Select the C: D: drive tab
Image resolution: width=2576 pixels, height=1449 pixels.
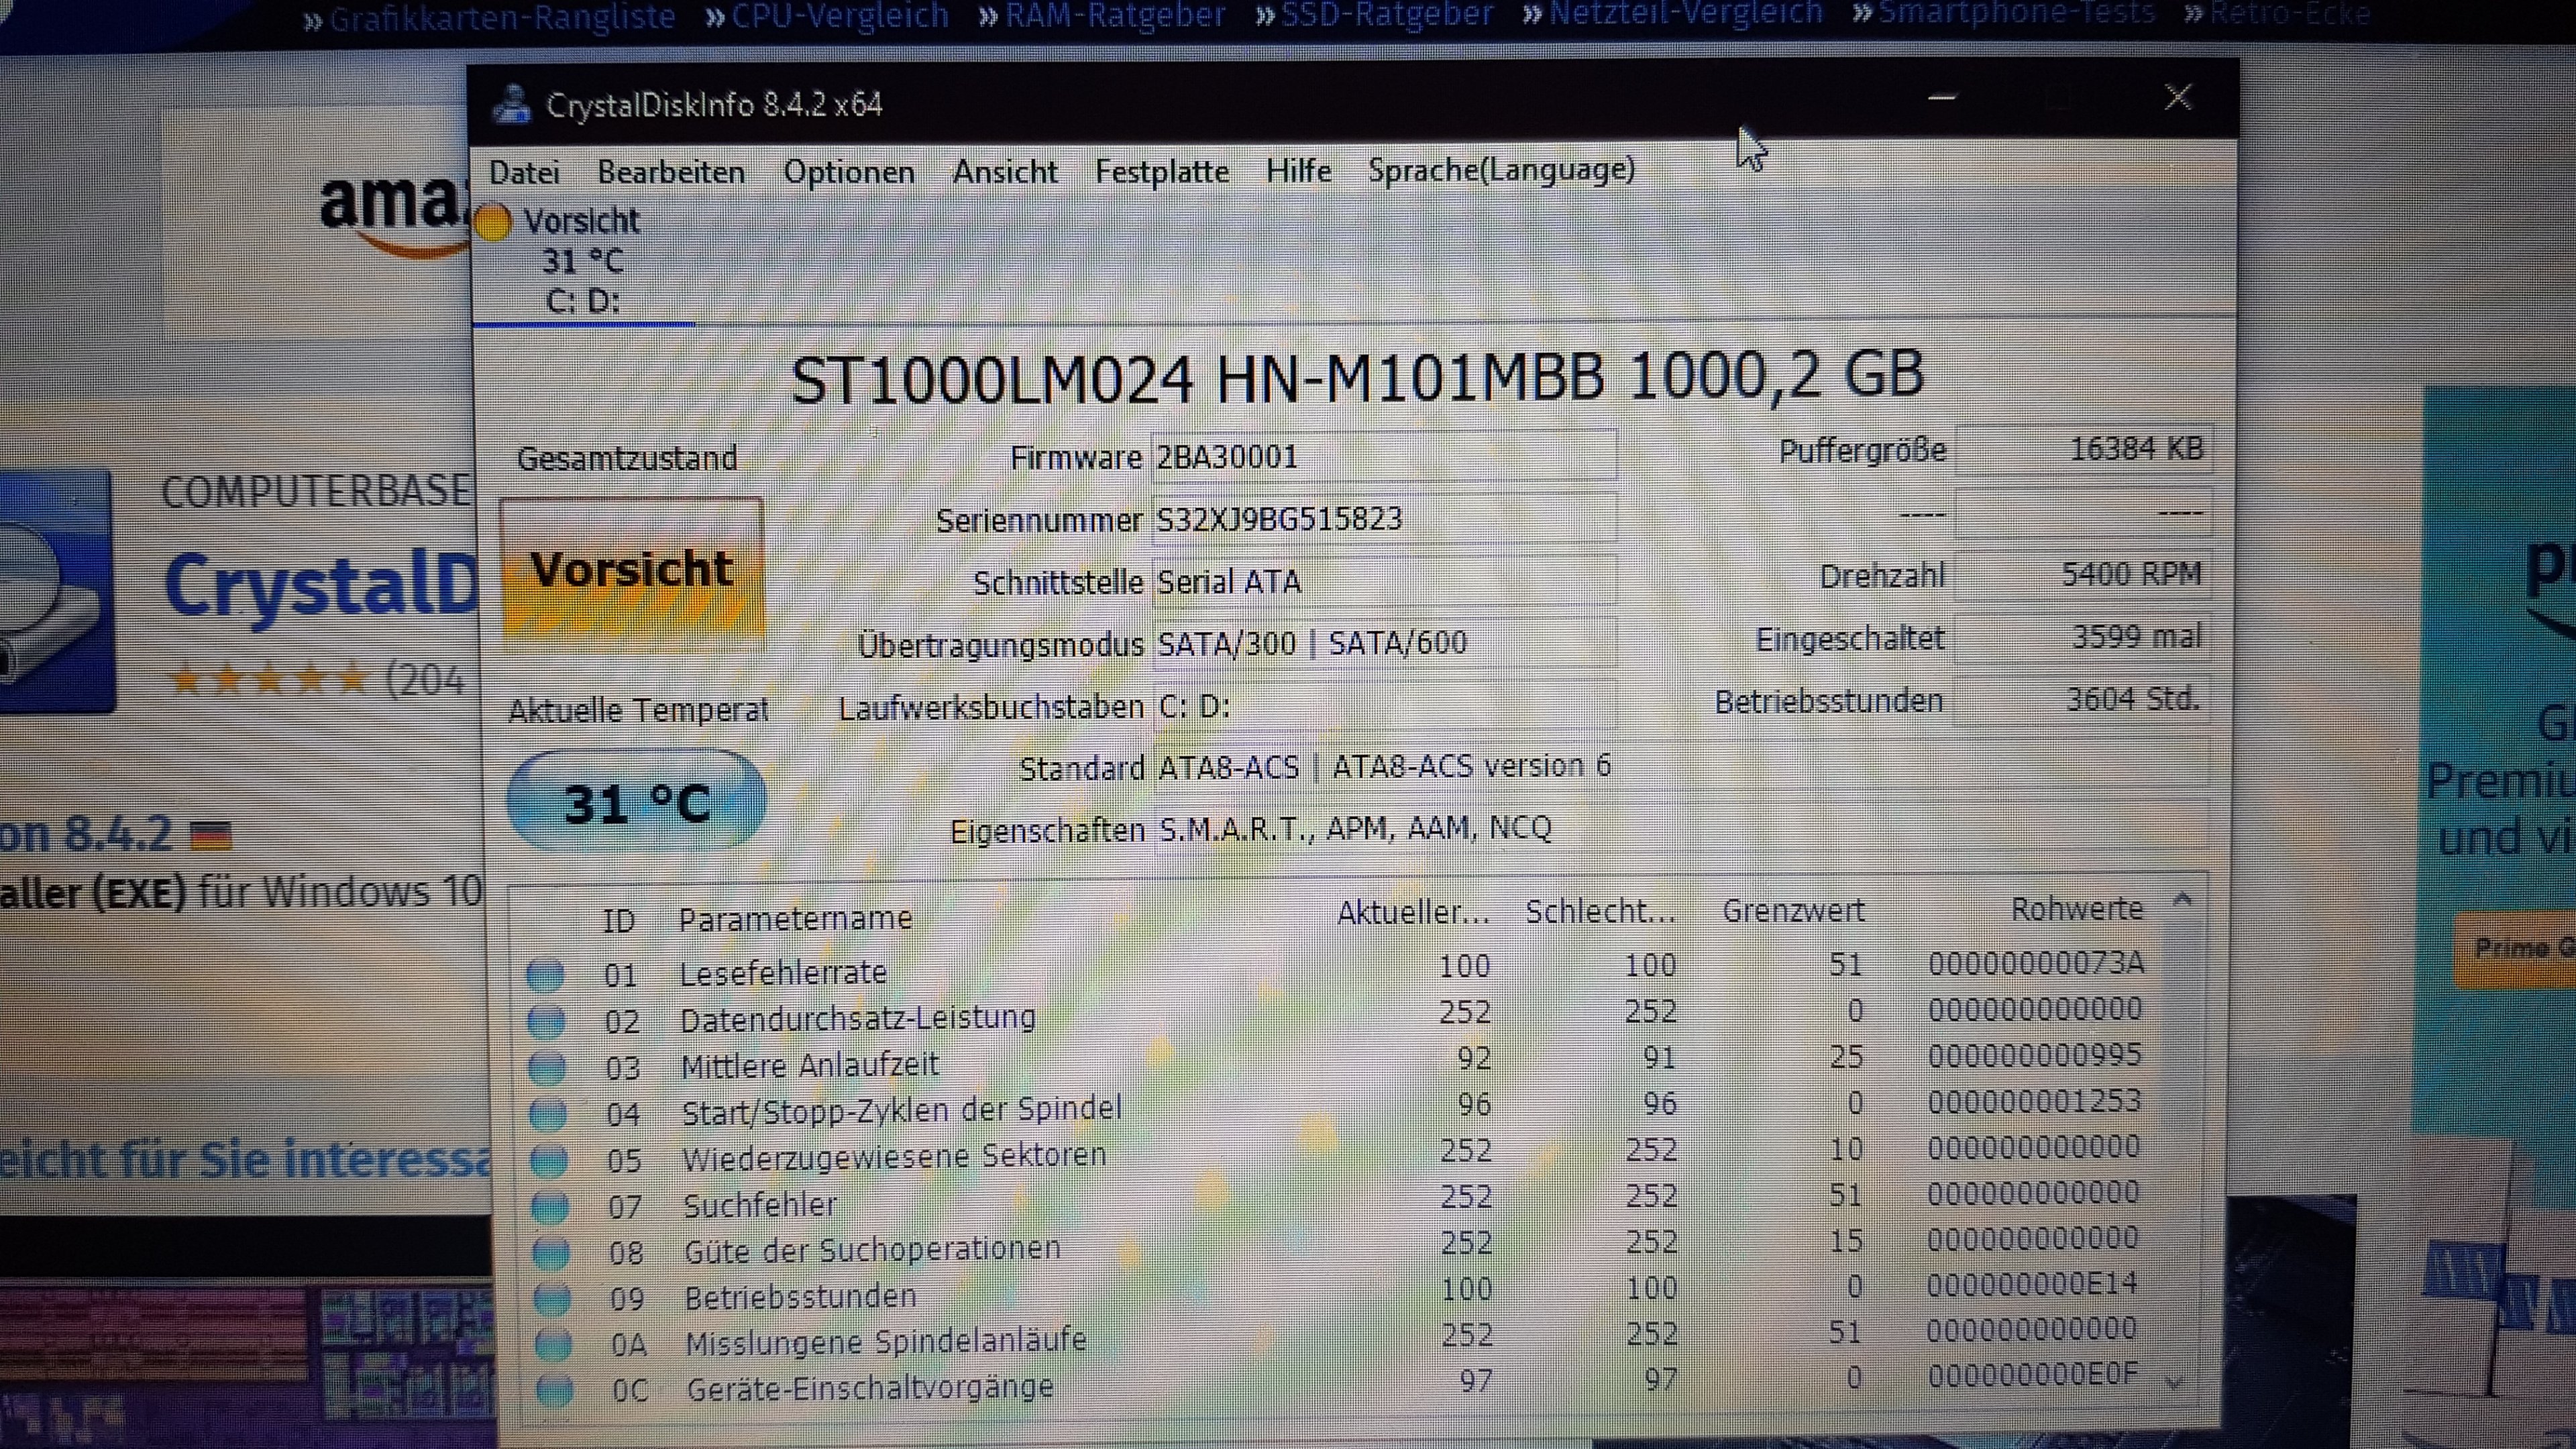point(582,301)
